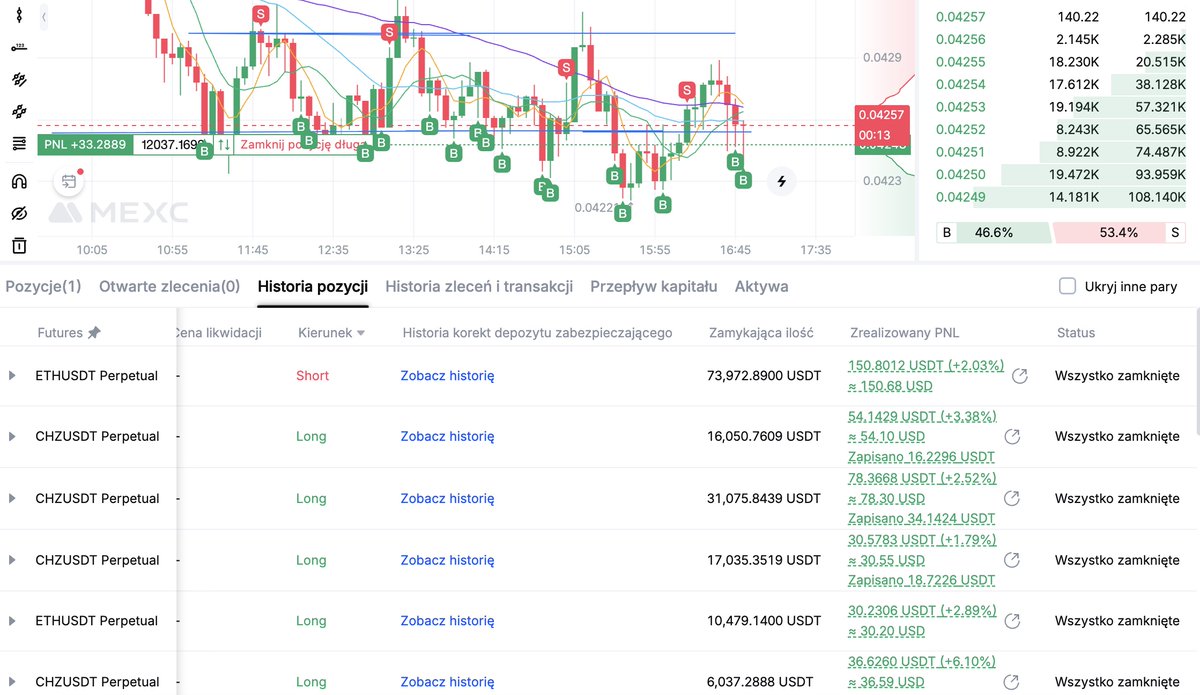
Task: Open Zobacz historię for 31,075.8439 USDT row
Action: (447, 498)
